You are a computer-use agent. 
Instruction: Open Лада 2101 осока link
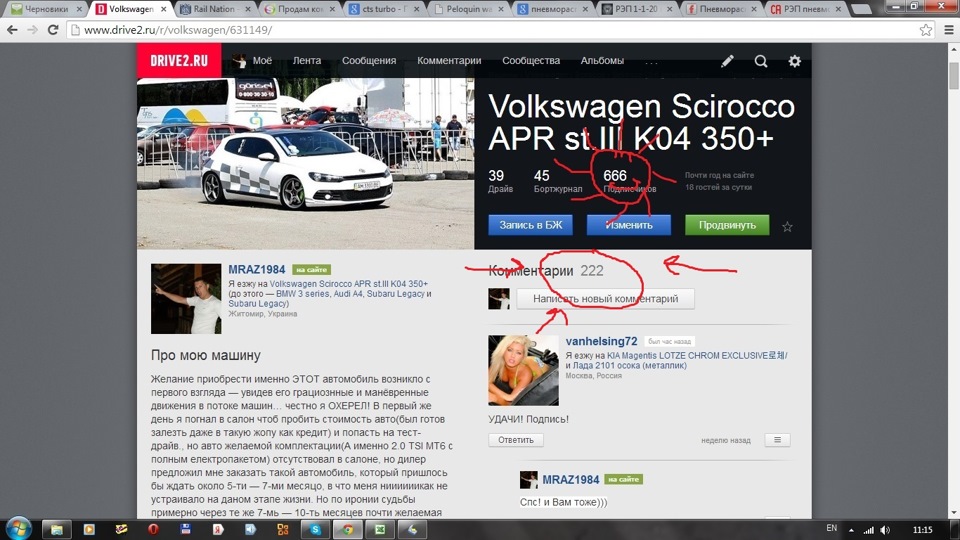click(629, 366)
